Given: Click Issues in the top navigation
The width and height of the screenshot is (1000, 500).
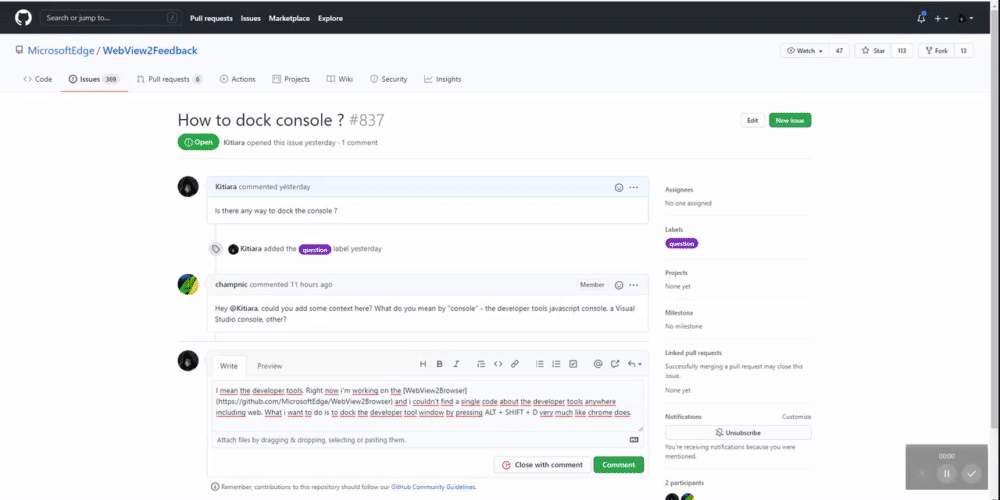Looking at the screenshot, I should click(251, 18).
